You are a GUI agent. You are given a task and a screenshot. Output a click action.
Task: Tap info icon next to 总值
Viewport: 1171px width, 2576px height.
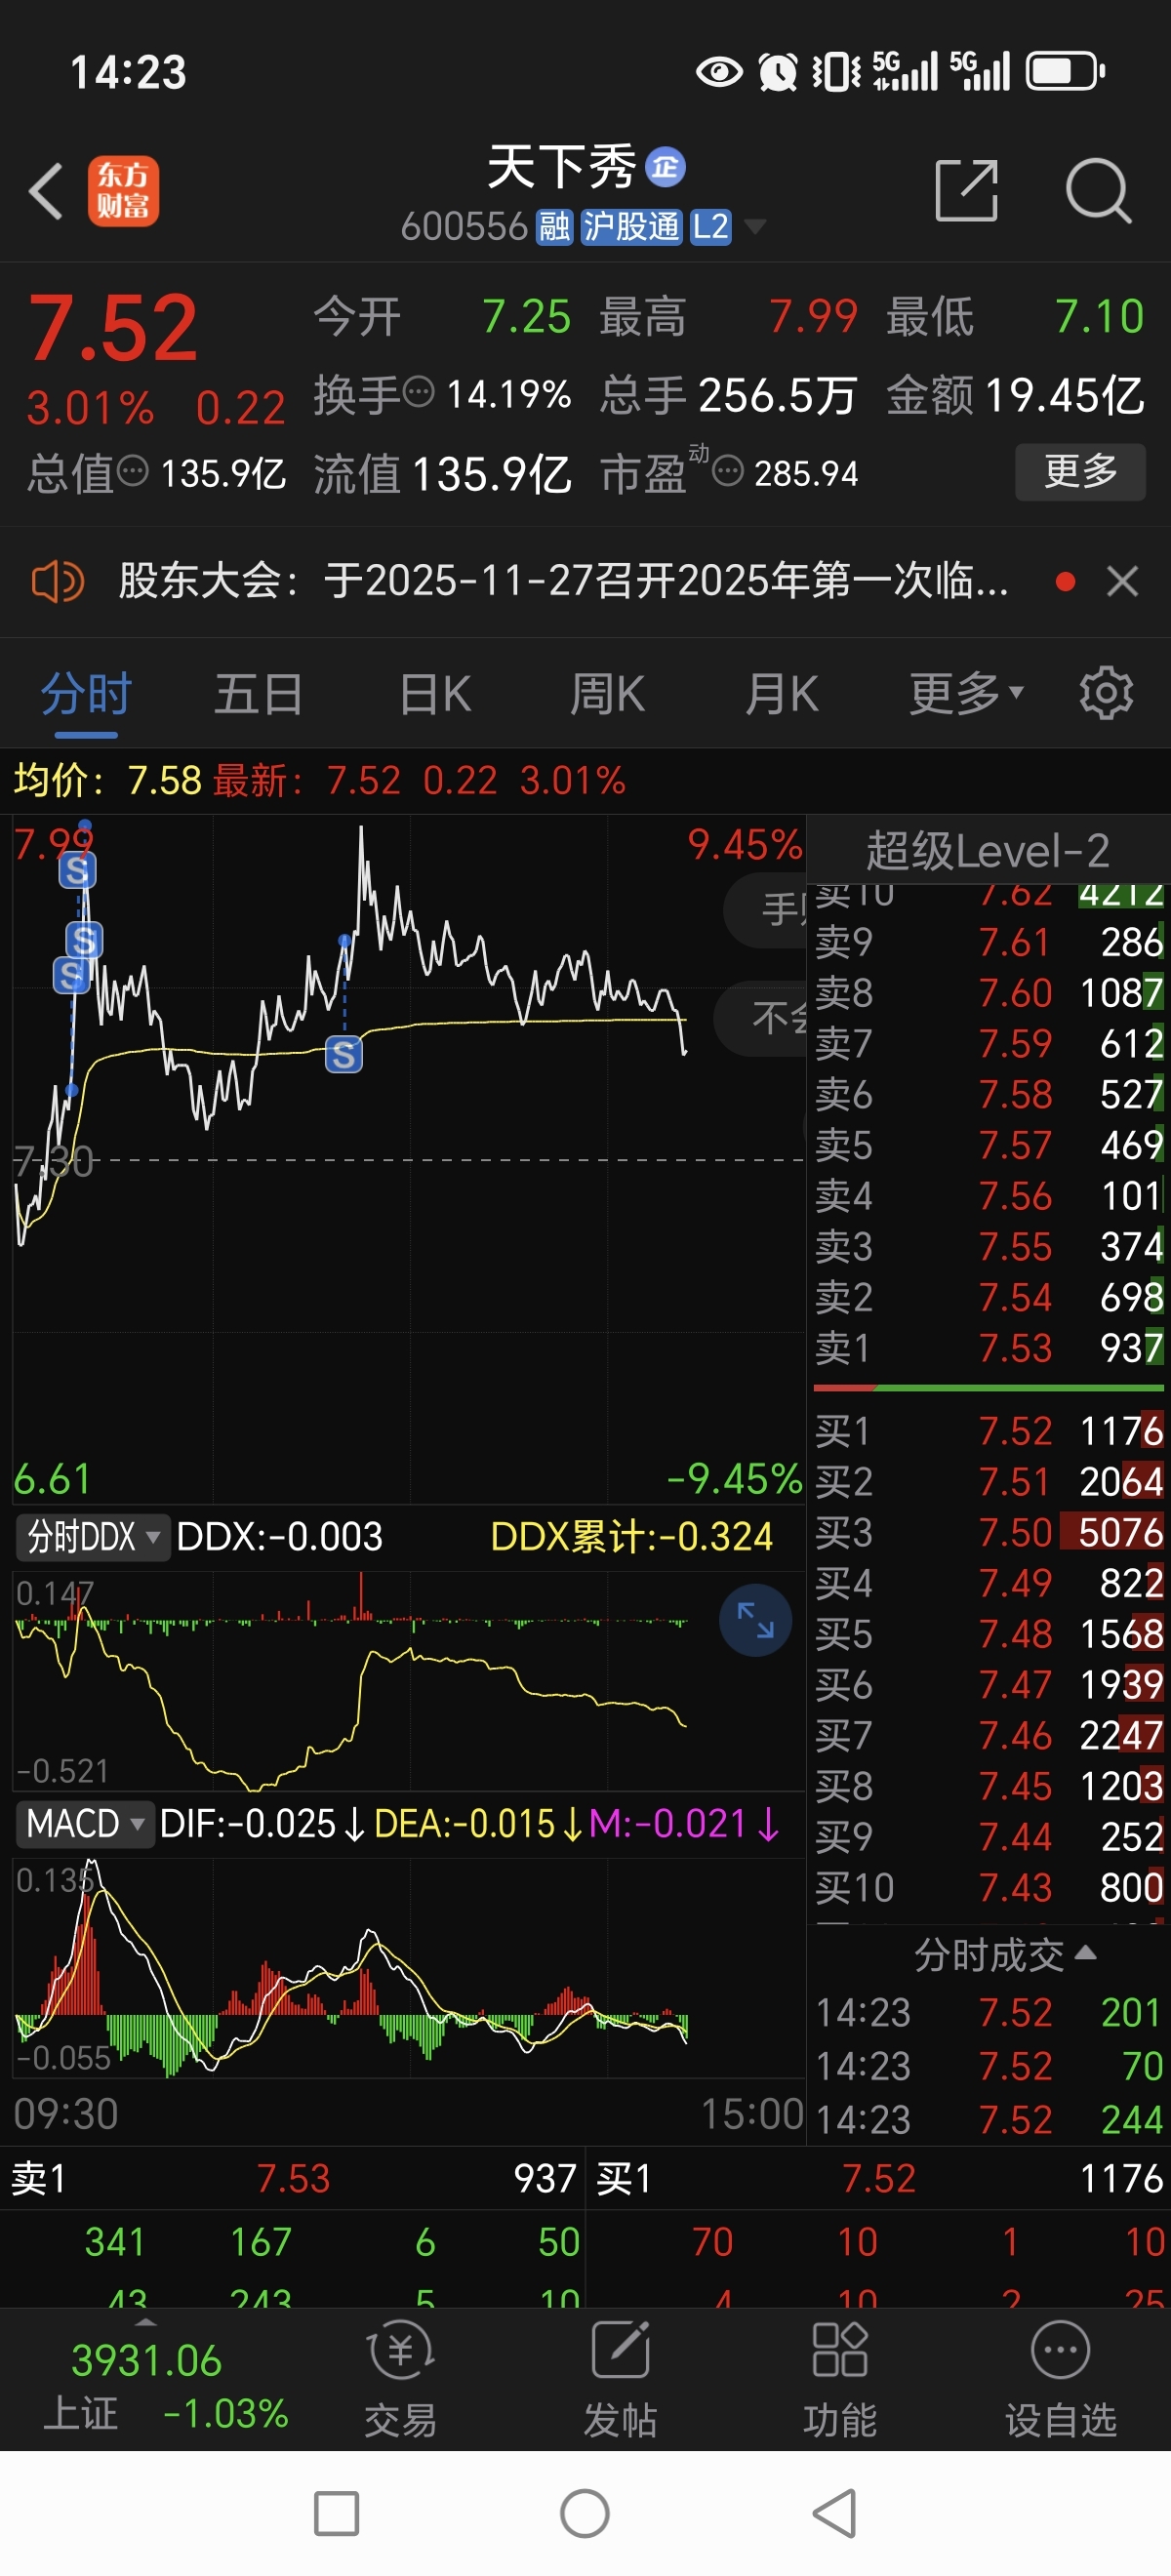133,469
